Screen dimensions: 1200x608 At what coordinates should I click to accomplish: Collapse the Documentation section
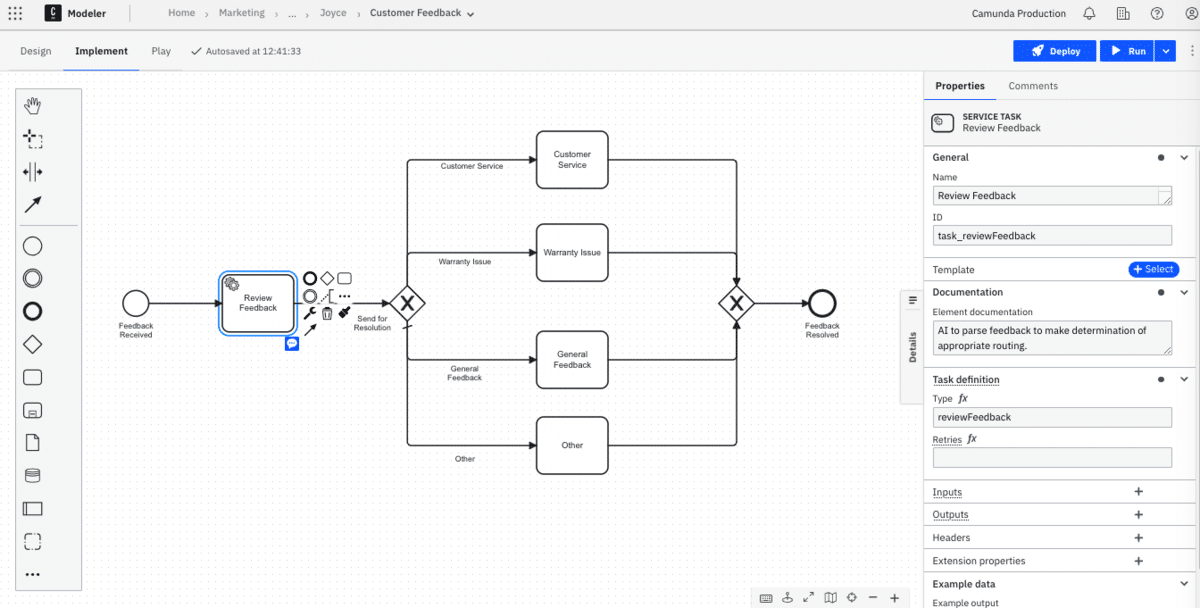(x=1184, y=292)
